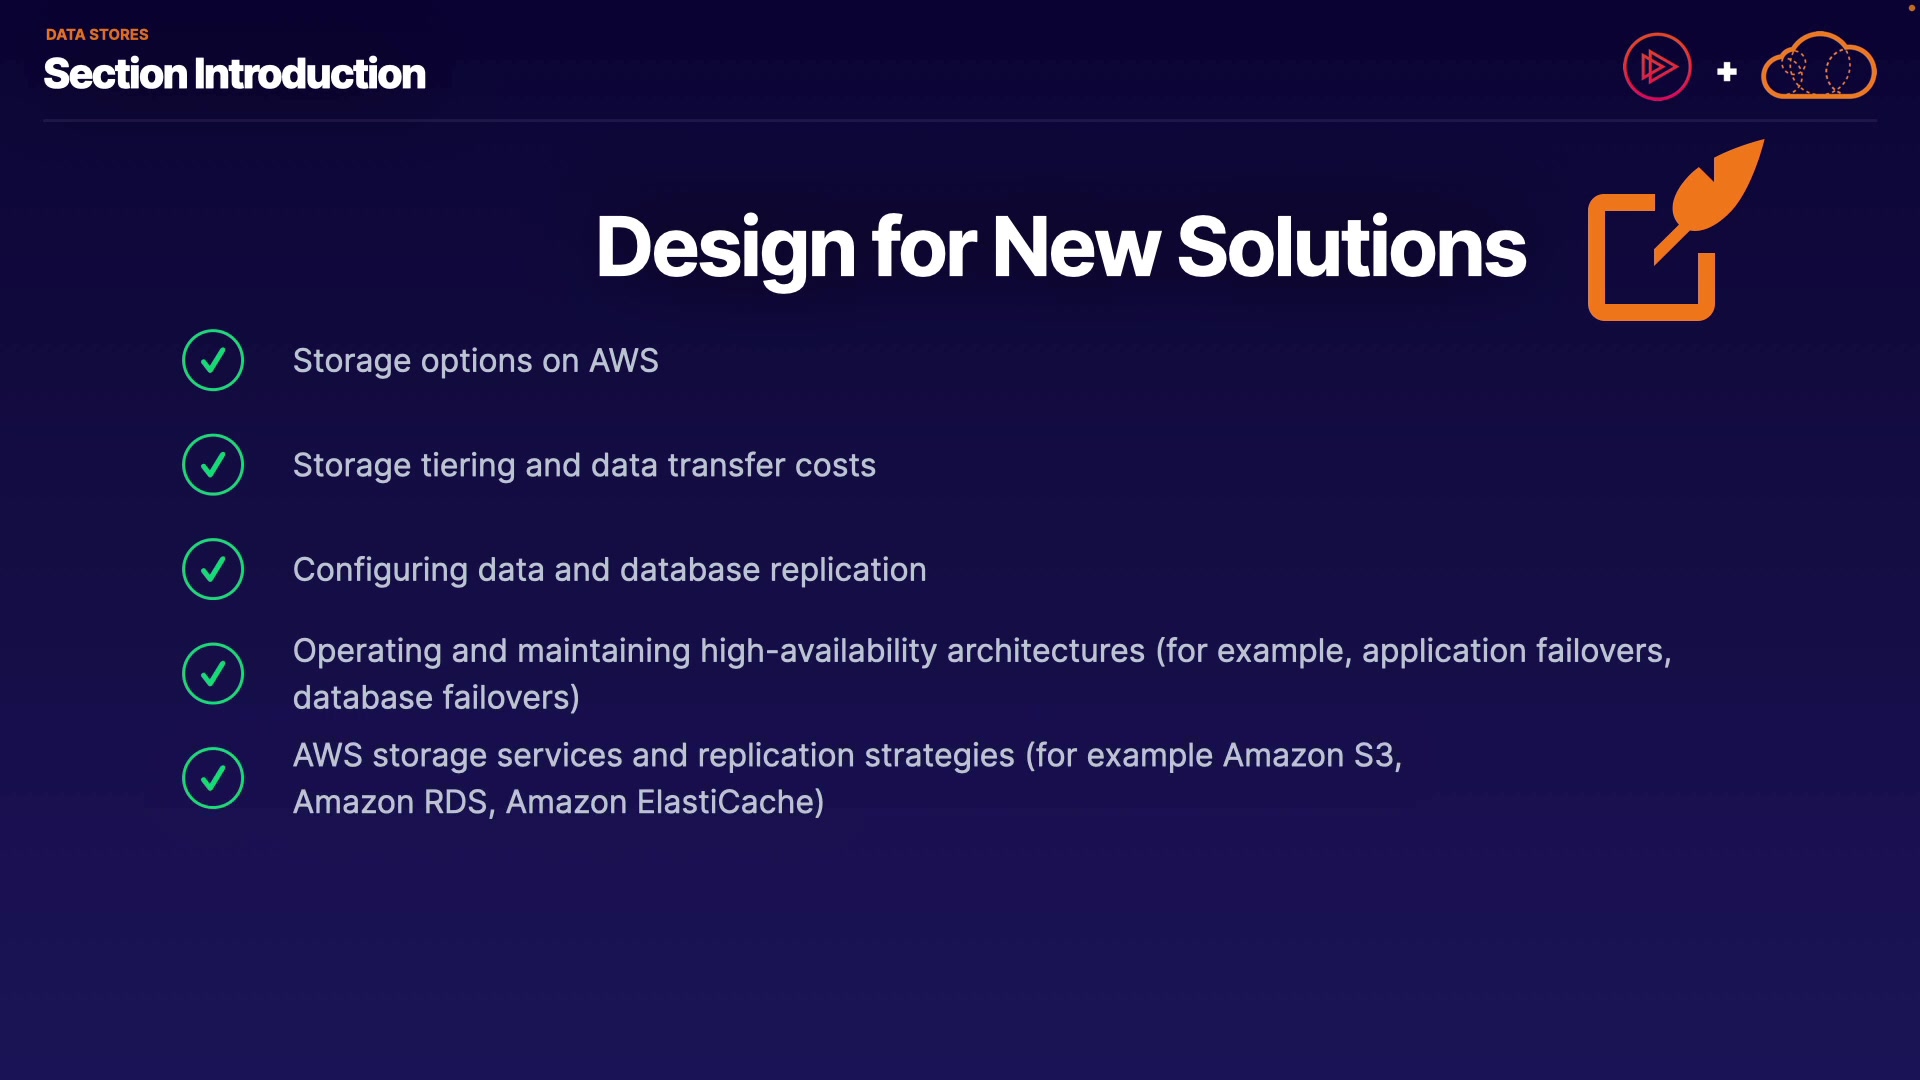1920x1080 pixels.
Task: Click checkmark beside Storage tiering bullet
Action: (213, 465)
